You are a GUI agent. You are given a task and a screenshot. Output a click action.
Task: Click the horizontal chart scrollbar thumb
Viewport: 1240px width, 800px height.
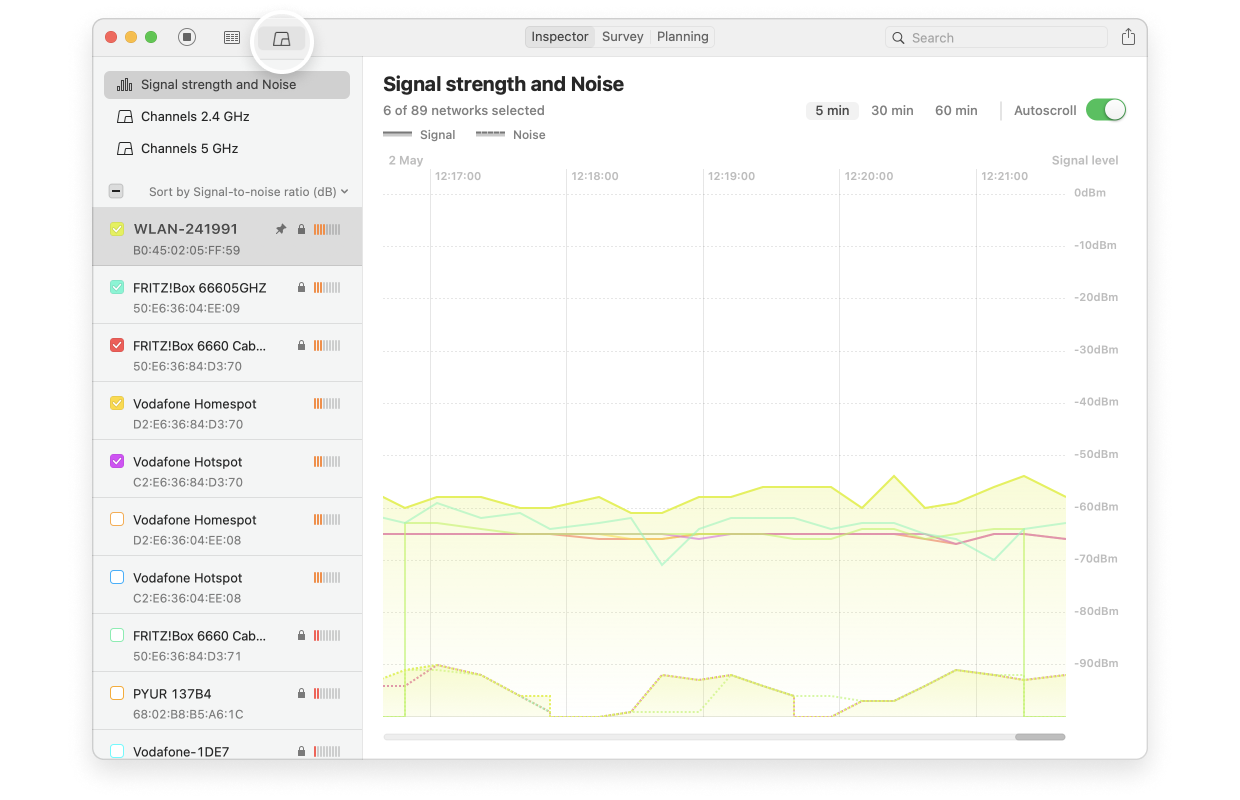tap(1040, 737)
